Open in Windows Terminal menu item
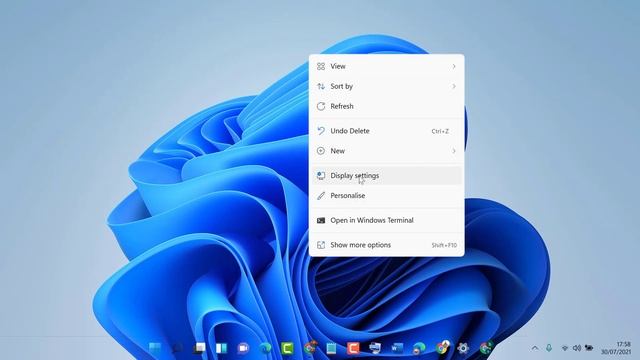This screenshot has width=640, height=360. tap(387, 220)
